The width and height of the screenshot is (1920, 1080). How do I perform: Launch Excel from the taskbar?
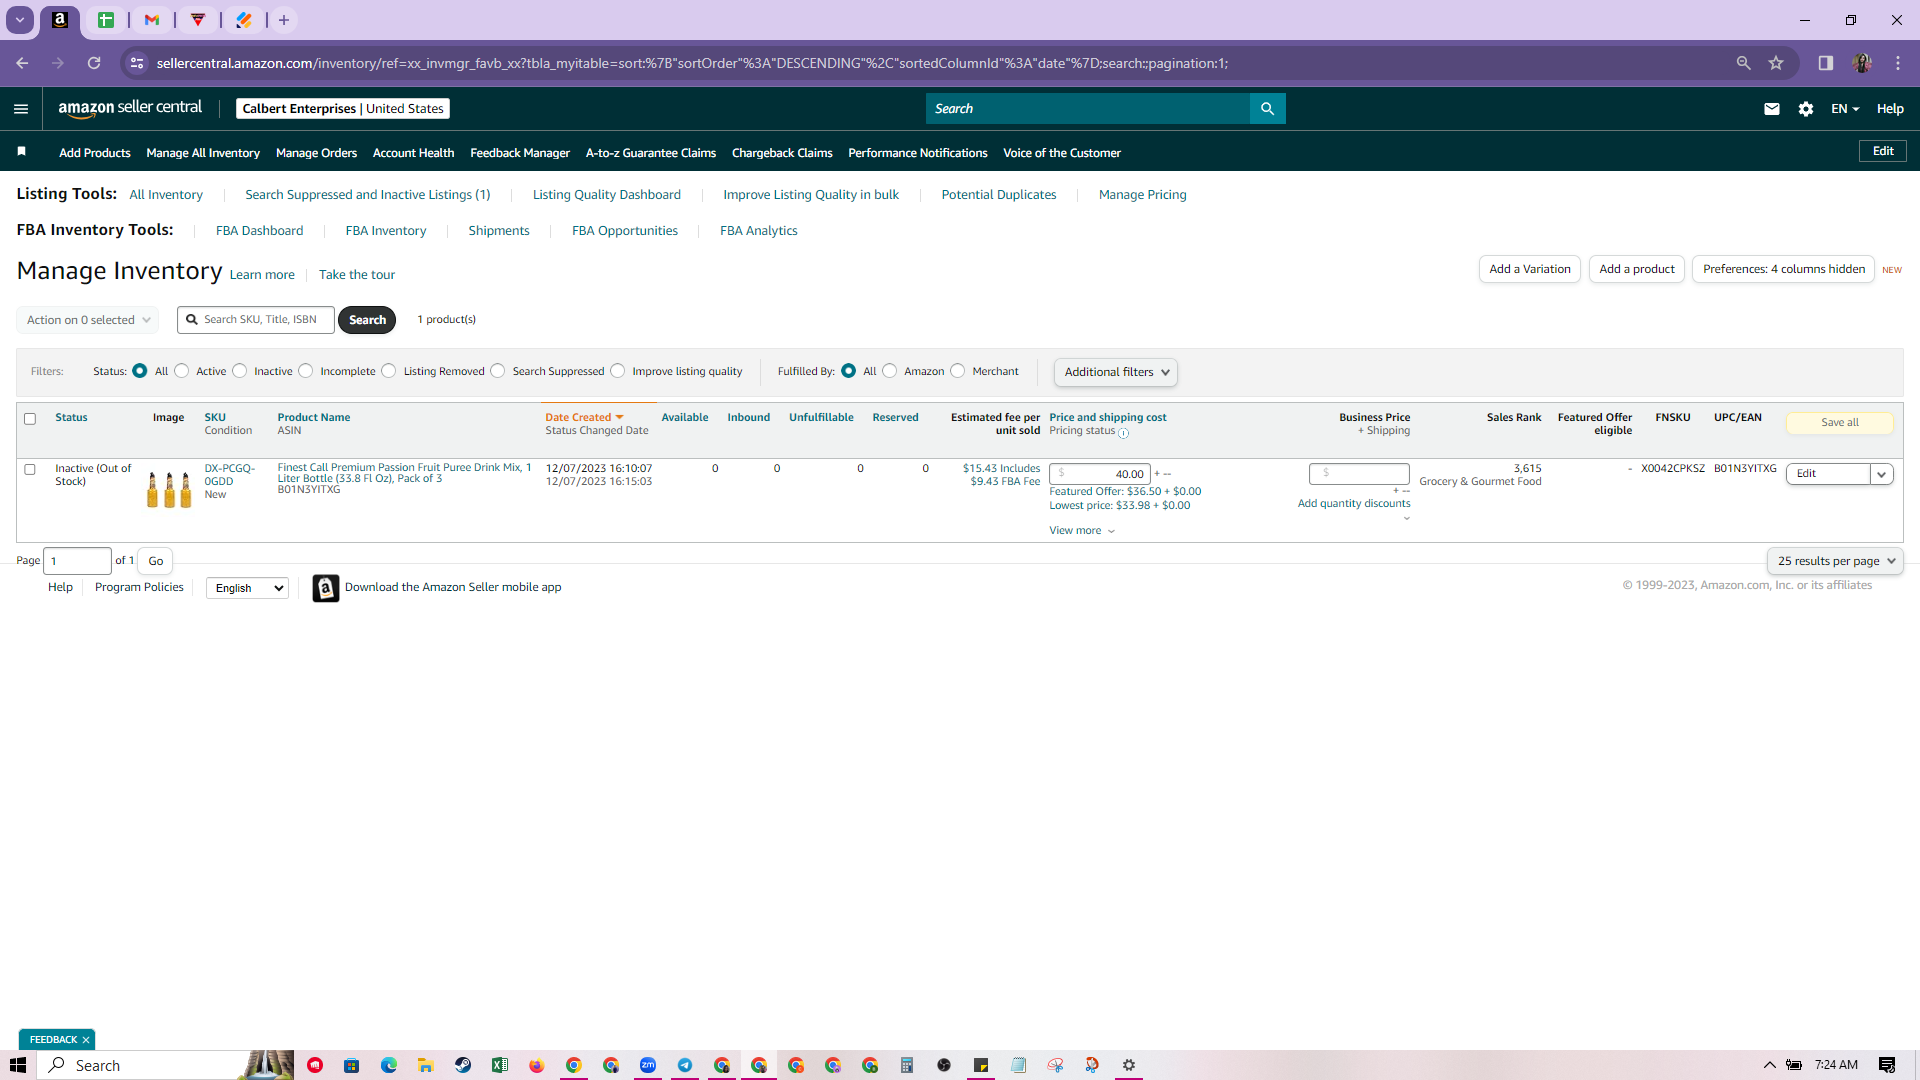500,1065
